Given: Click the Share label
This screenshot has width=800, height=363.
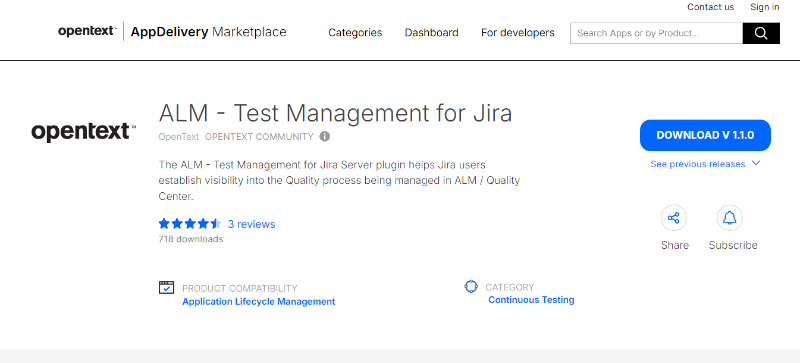Looking at the screenshot, I should [675, 245].
